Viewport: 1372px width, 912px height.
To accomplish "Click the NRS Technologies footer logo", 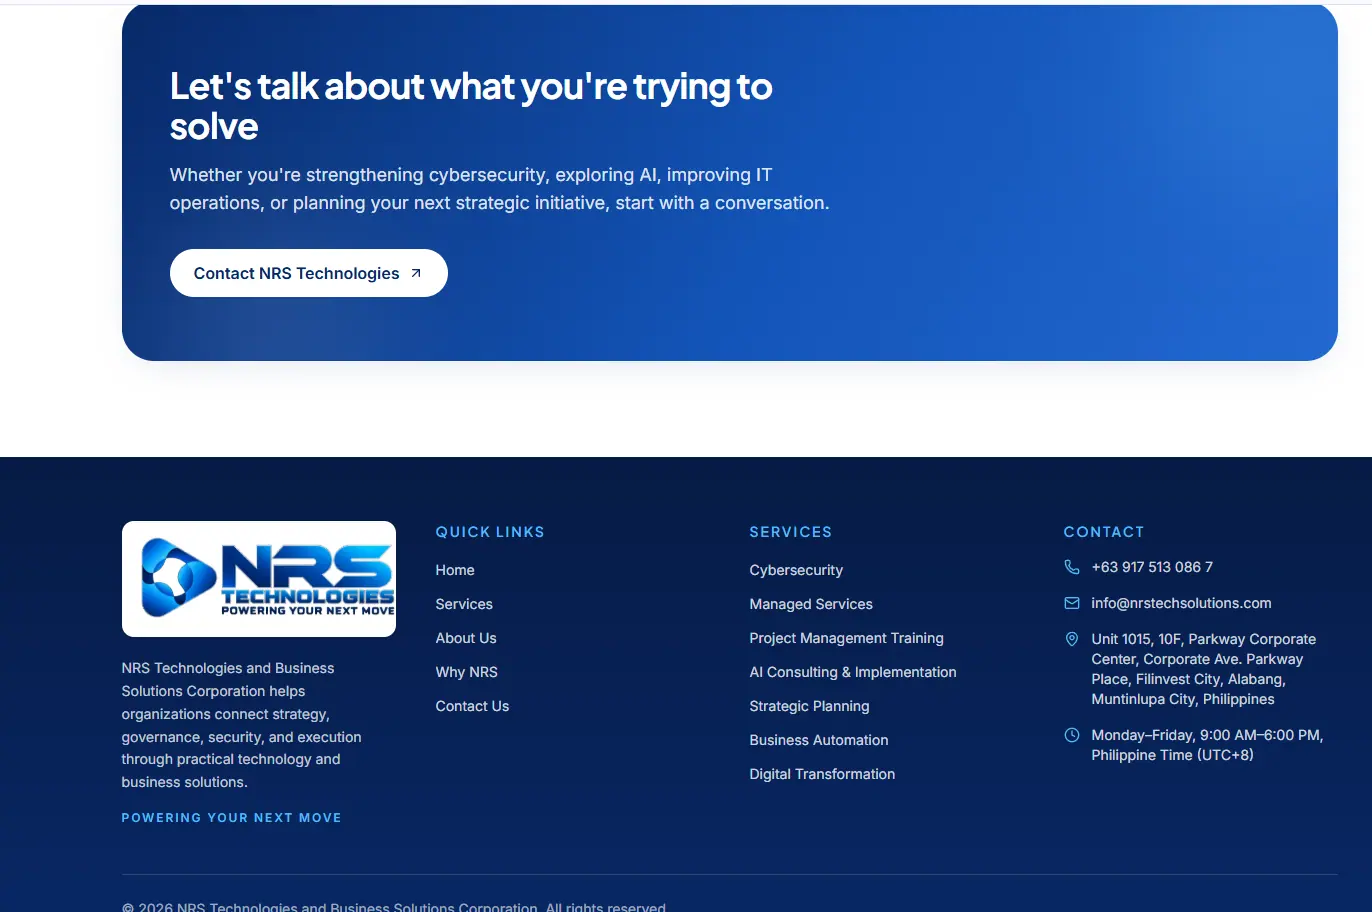I will (259, 579).
